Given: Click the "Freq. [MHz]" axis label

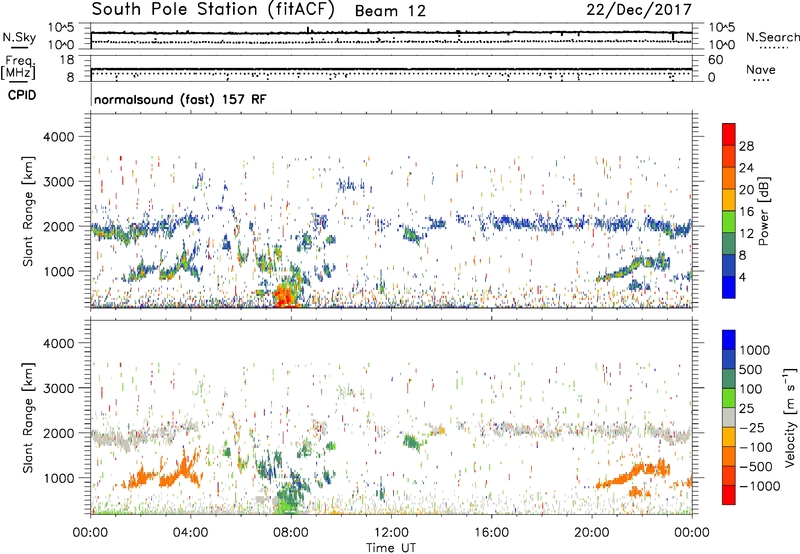Looking at the screenshot, I should pyautogui.click(x=19, y=68).
